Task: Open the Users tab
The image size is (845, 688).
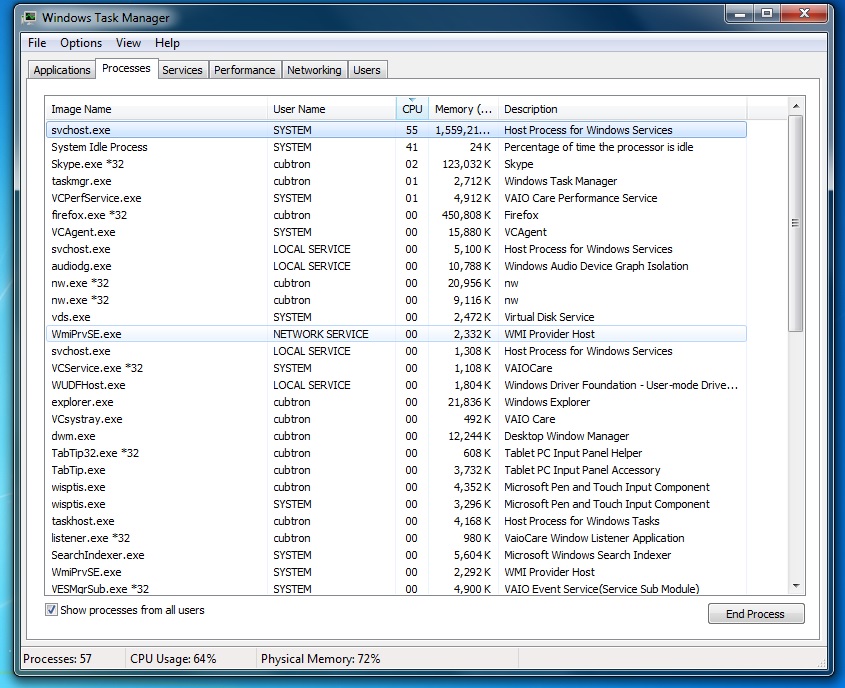Action: (x=367, y=70)
